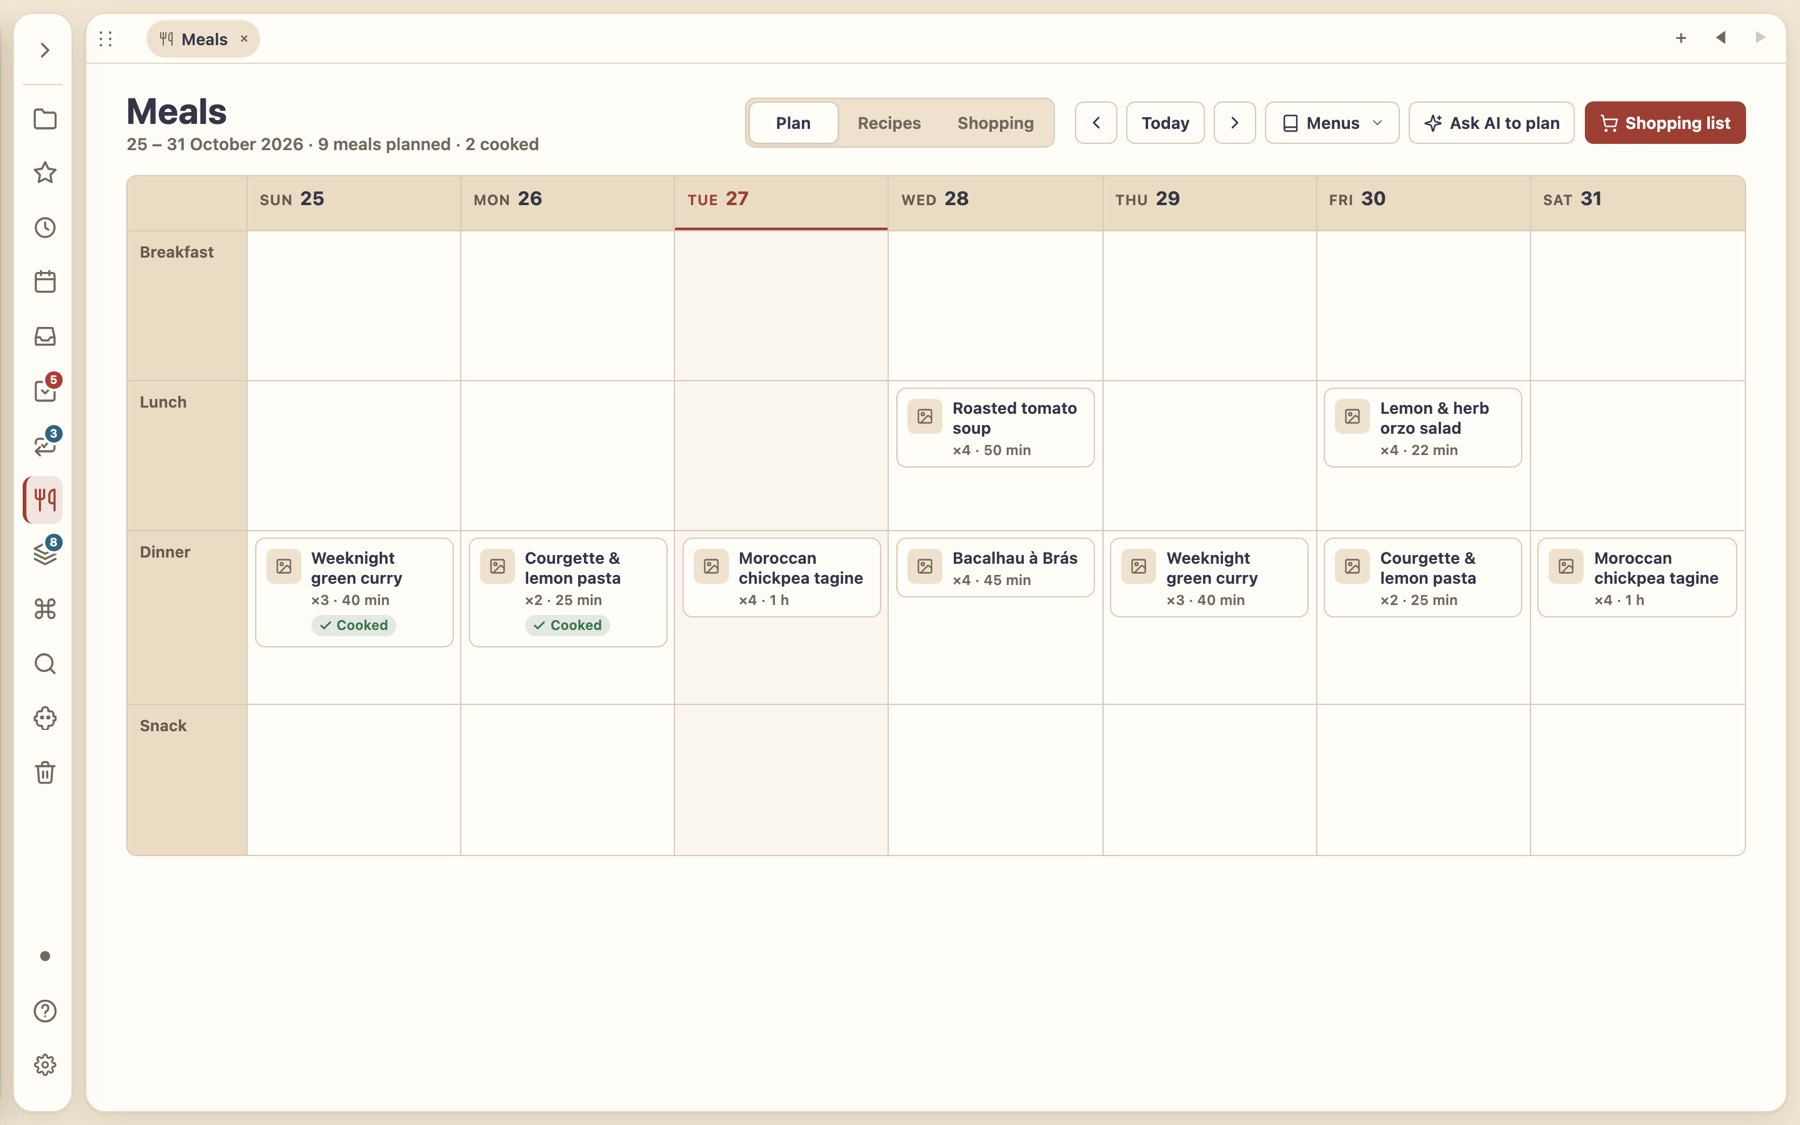1800x1125 pixels.
Task: Click image placeholder on Friday's Courgette pasta
Action: [x=1353, y=567]
